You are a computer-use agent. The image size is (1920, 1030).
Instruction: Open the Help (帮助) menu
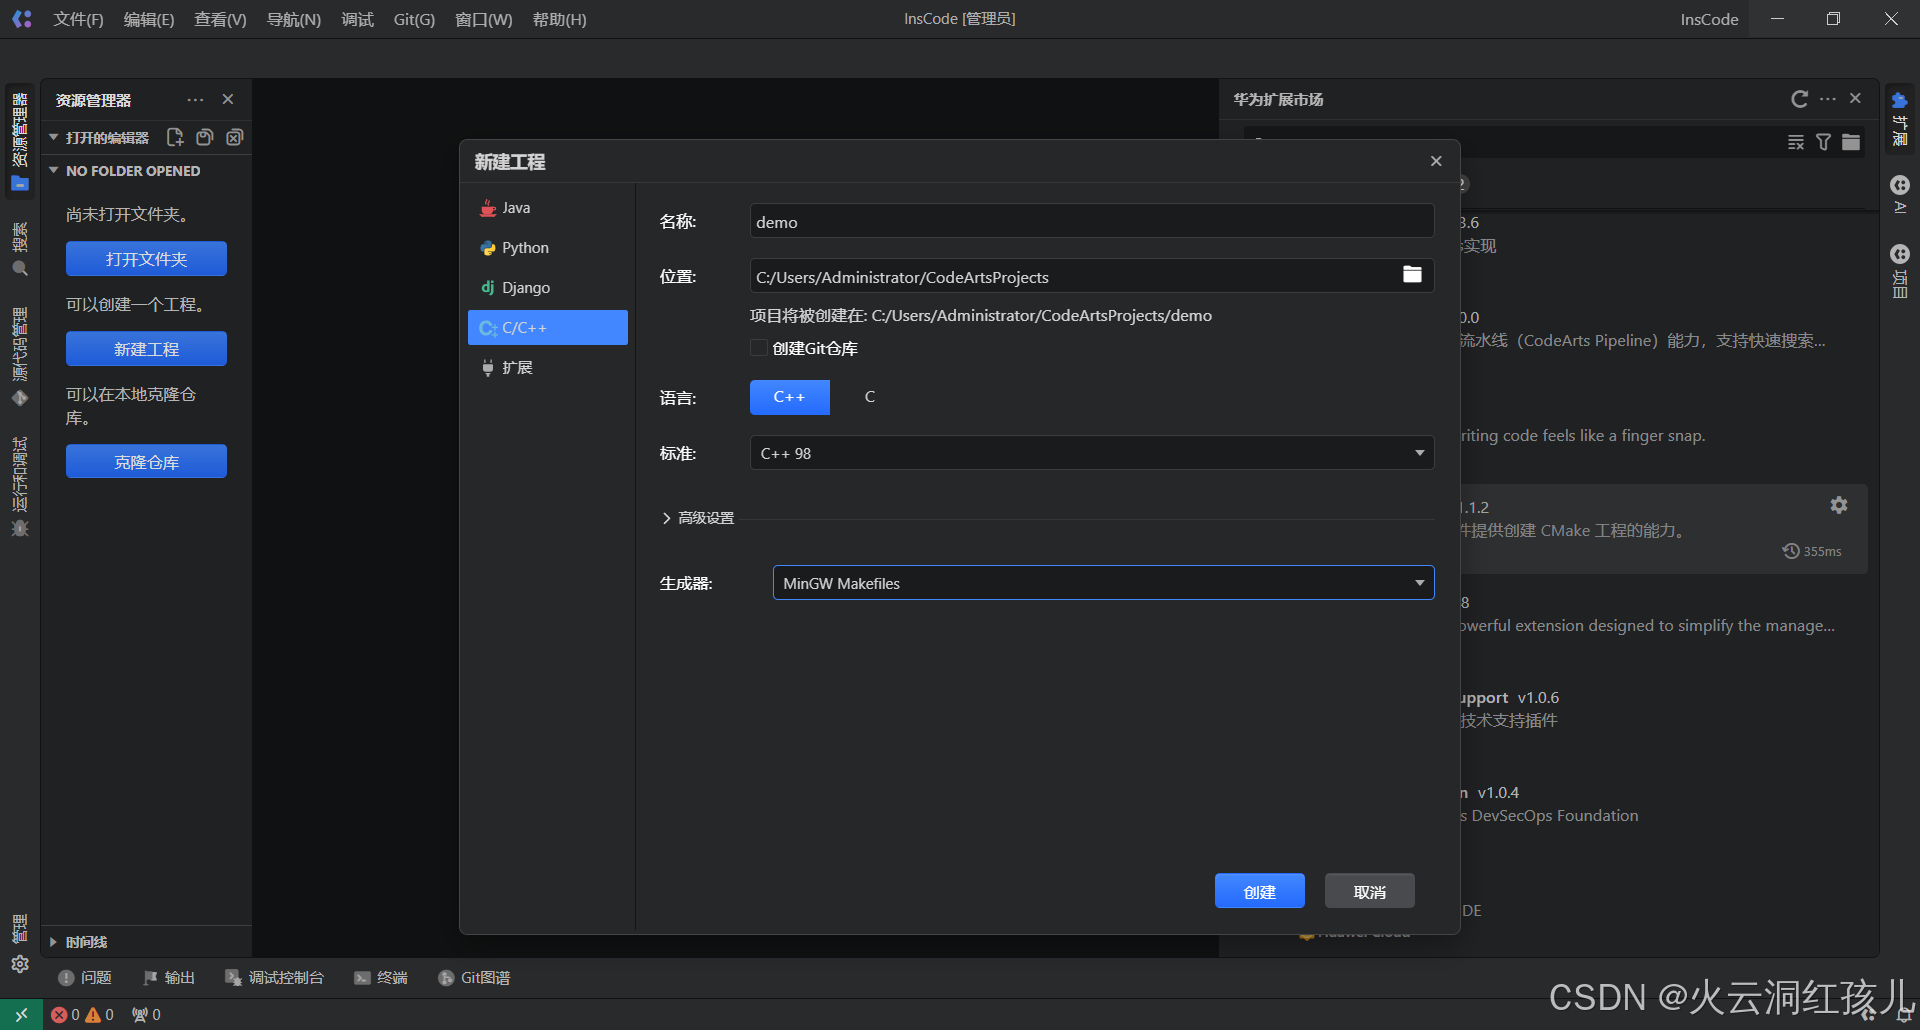(560, 19)
